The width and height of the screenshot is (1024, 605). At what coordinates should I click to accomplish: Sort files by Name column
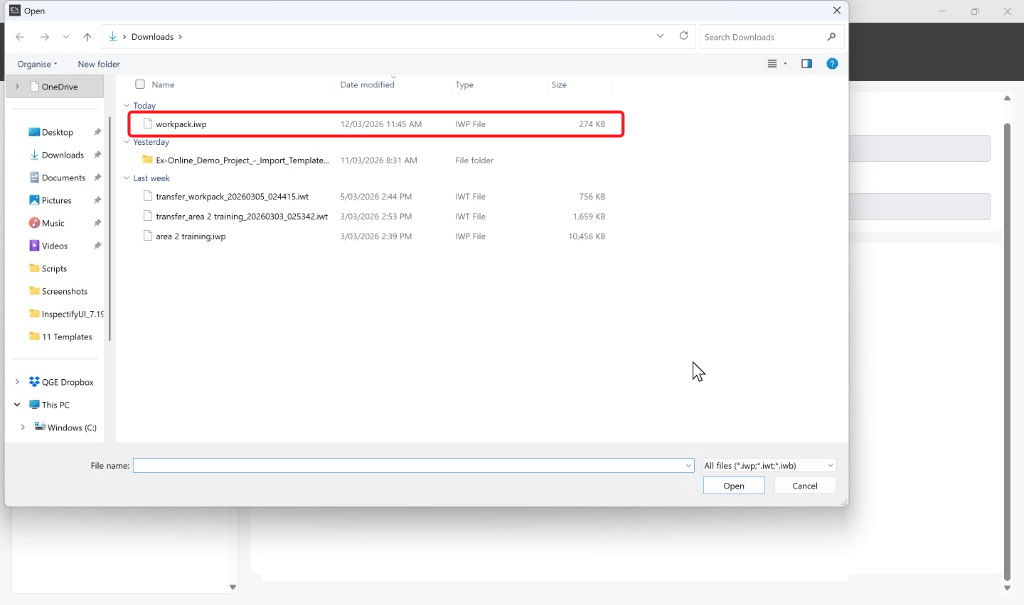(x=163, y=84)
